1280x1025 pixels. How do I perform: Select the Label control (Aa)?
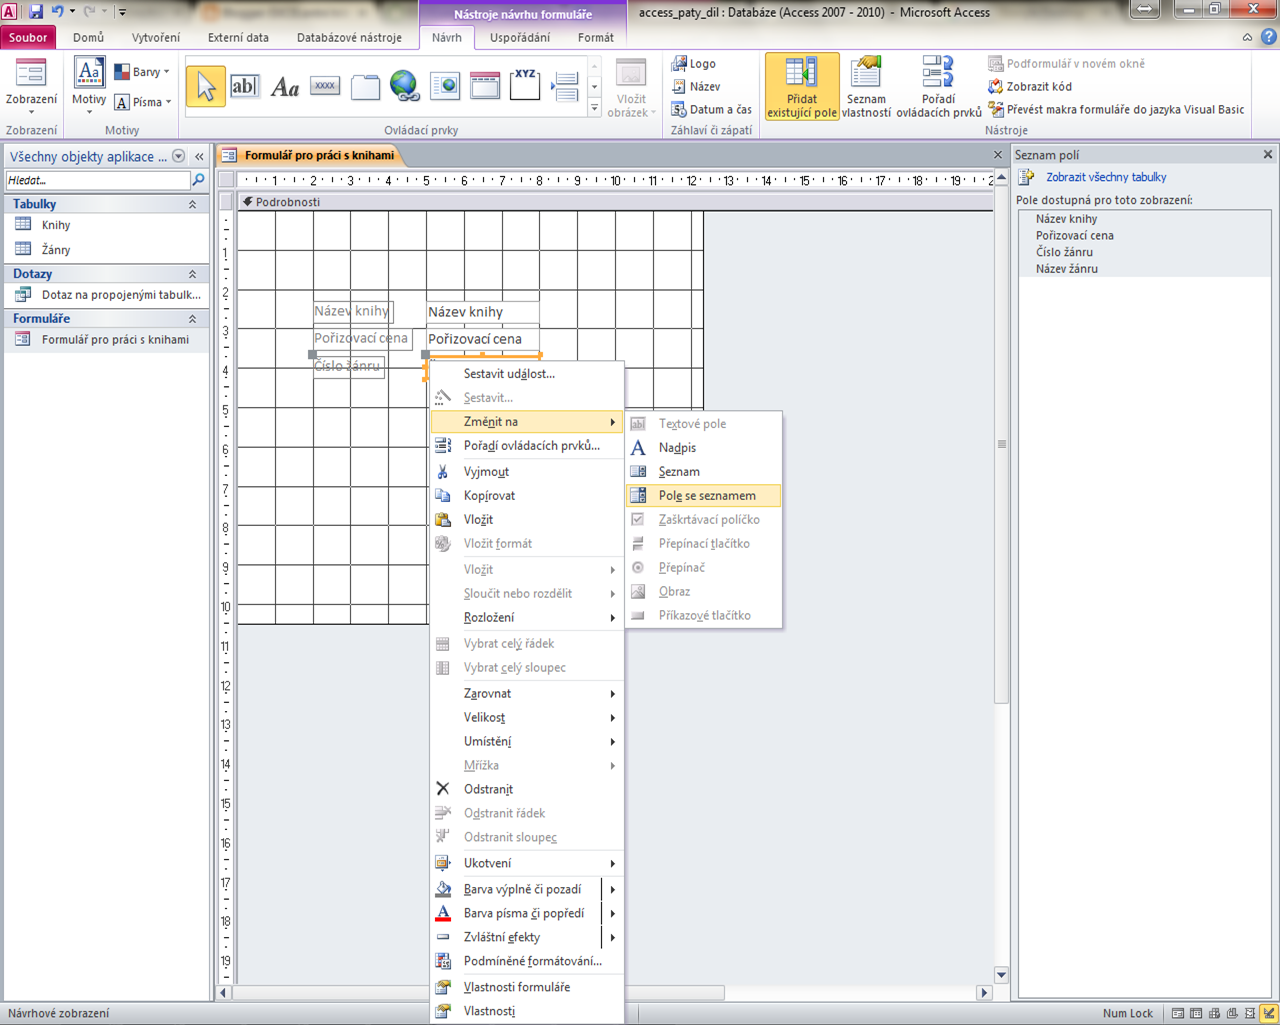(285, 86)
